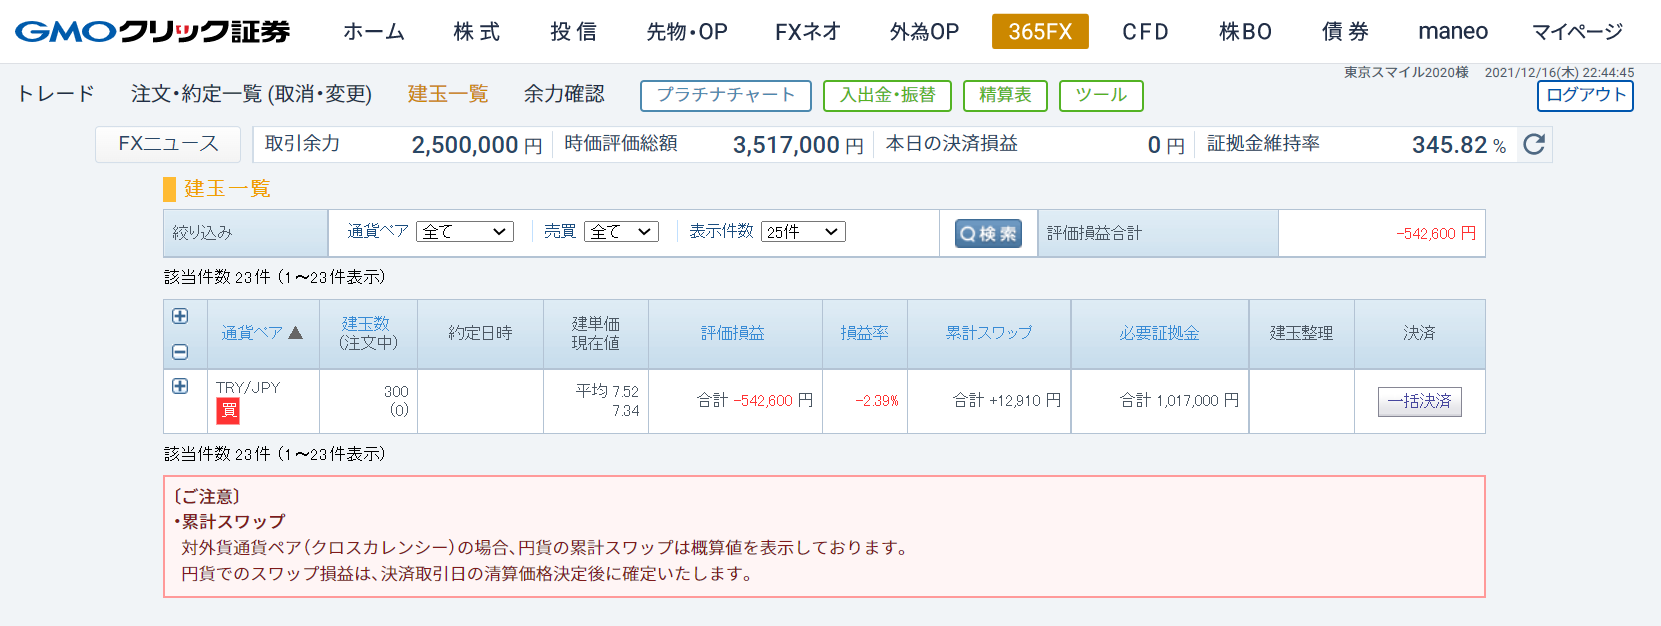Screen dimensions: 1661x626
Task: Go to 株式 in top navigation
Action: tap(477, 32)
